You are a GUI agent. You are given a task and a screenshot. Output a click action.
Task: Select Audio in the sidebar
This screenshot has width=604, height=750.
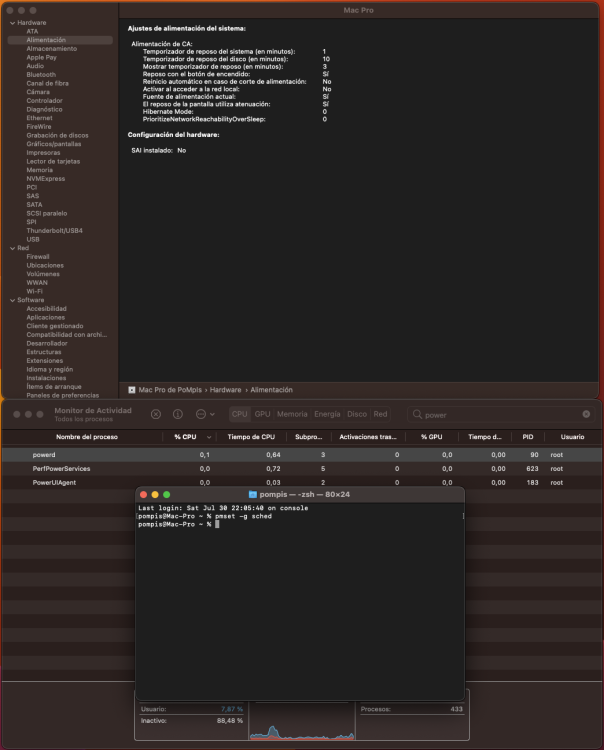point(35,66)
